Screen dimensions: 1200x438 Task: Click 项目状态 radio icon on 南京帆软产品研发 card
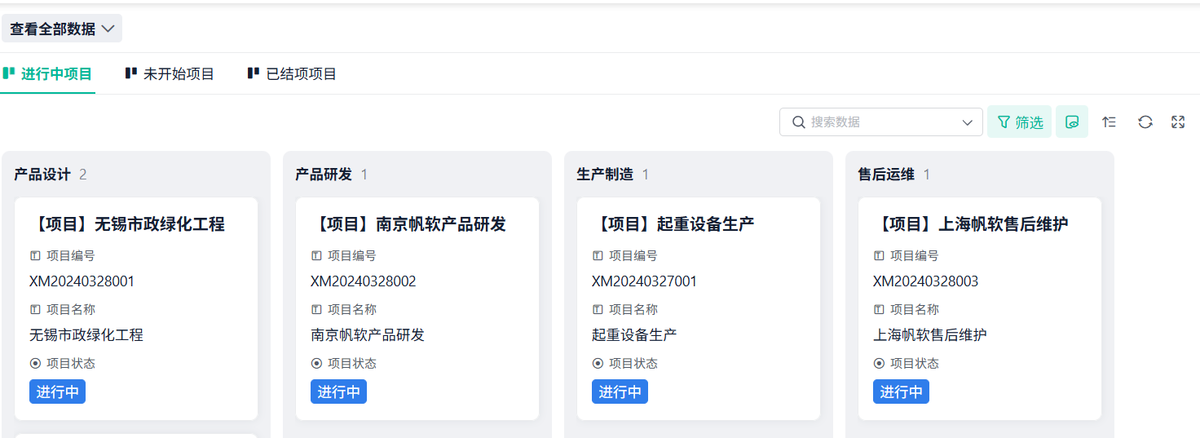(317, 363)
